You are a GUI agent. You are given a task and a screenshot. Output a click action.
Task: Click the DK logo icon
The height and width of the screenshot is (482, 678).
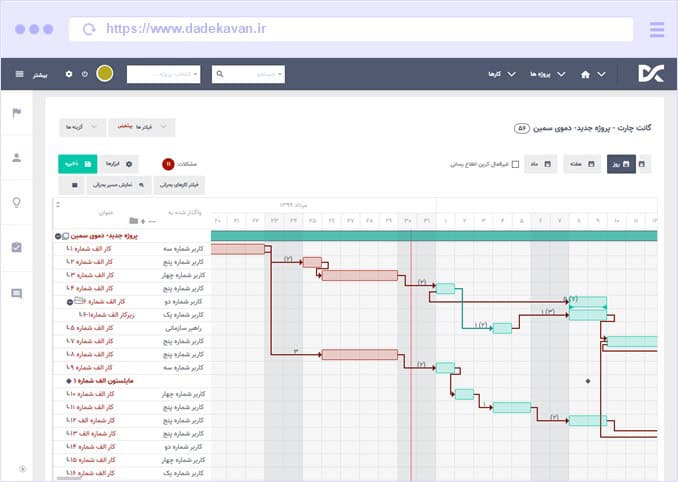pyautogui.click(x=650, y=73)
